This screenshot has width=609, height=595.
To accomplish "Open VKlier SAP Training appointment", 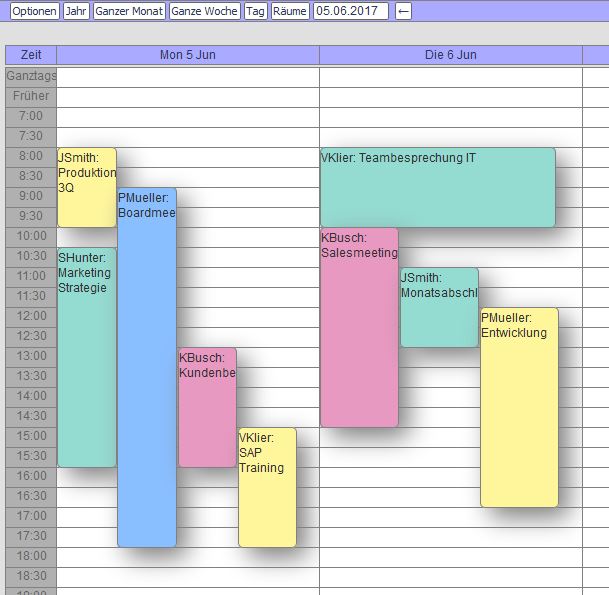I will pos(267,487).
